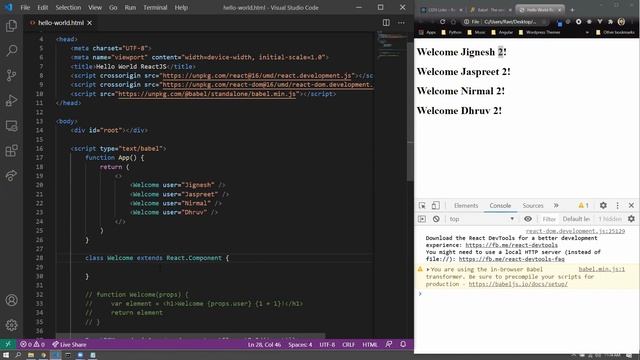Screen dimensions: 640x360
Task: Open the Accounts menu in the activity bar
Action: click(x=11, y=300)
